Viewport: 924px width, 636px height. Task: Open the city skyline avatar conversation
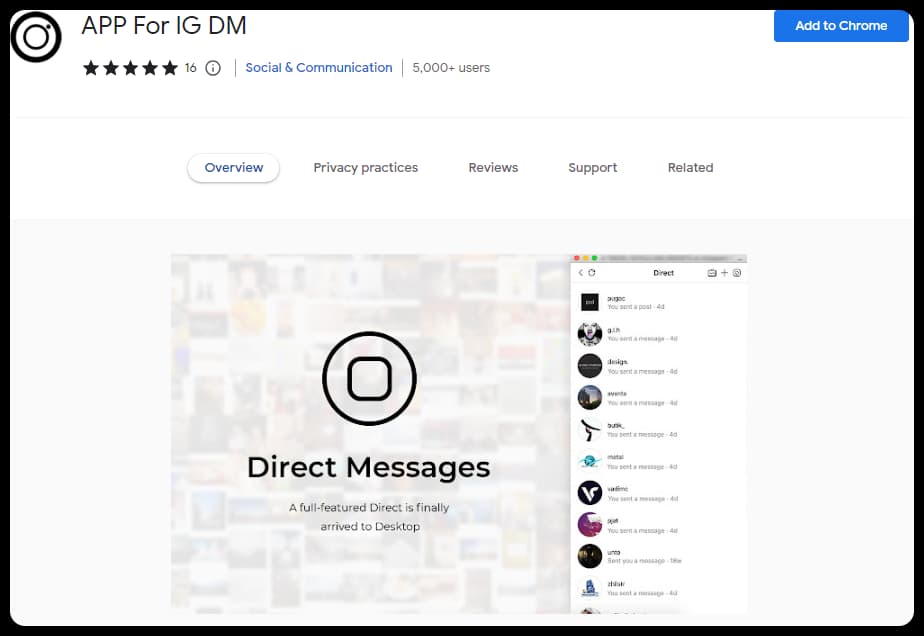pos(590,398)
